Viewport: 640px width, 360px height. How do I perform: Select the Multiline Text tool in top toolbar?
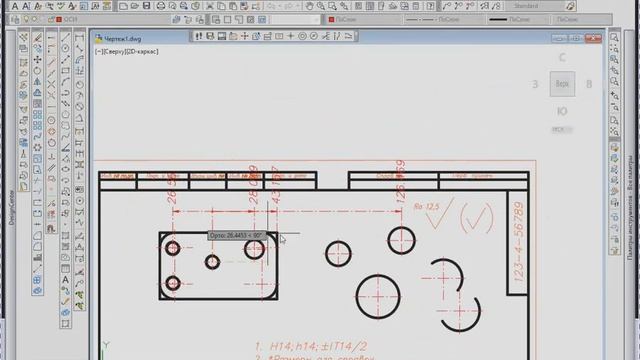(x=15, y=6)
